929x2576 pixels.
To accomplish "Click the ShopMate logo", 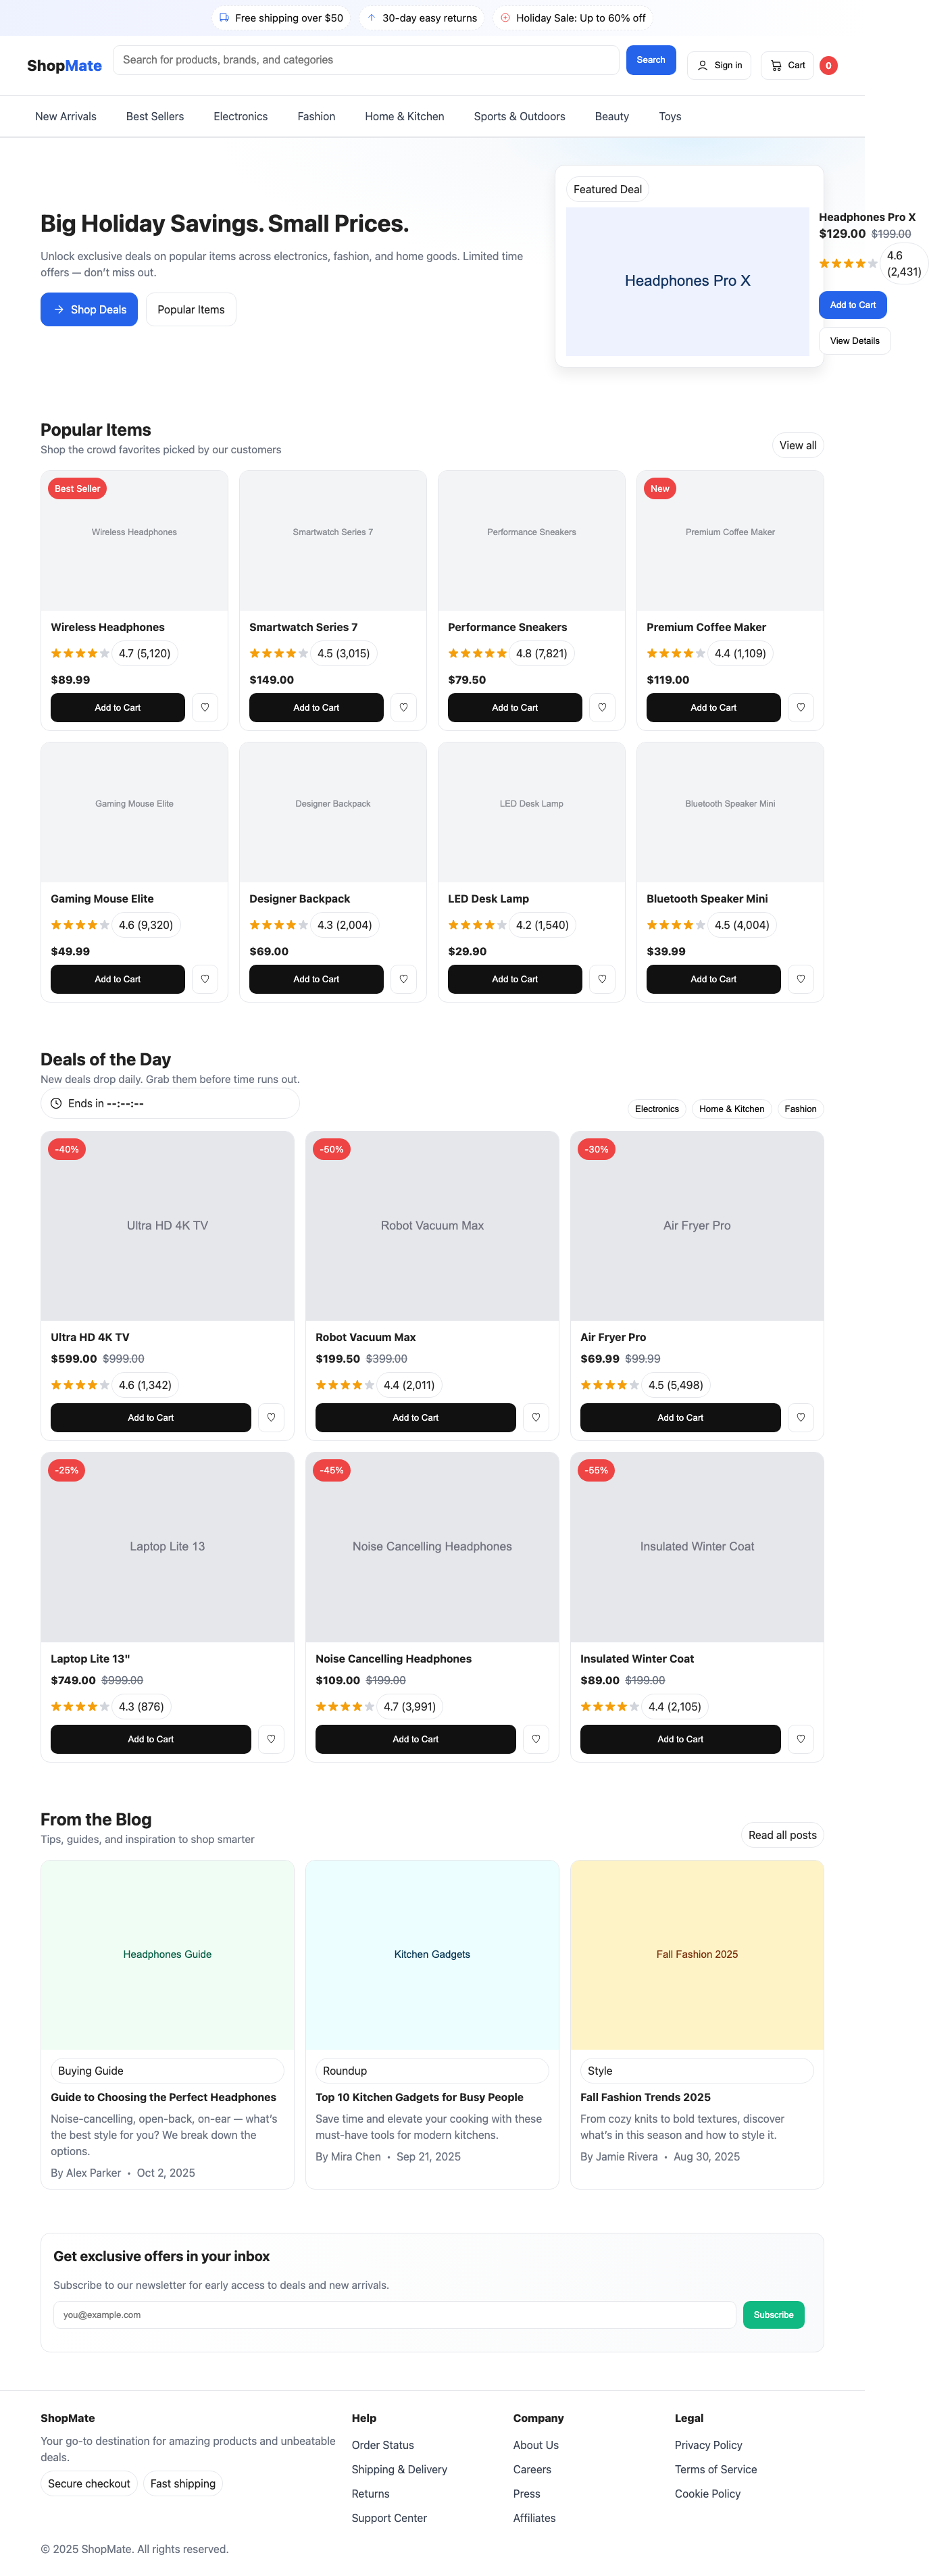I will pos(64,65).
